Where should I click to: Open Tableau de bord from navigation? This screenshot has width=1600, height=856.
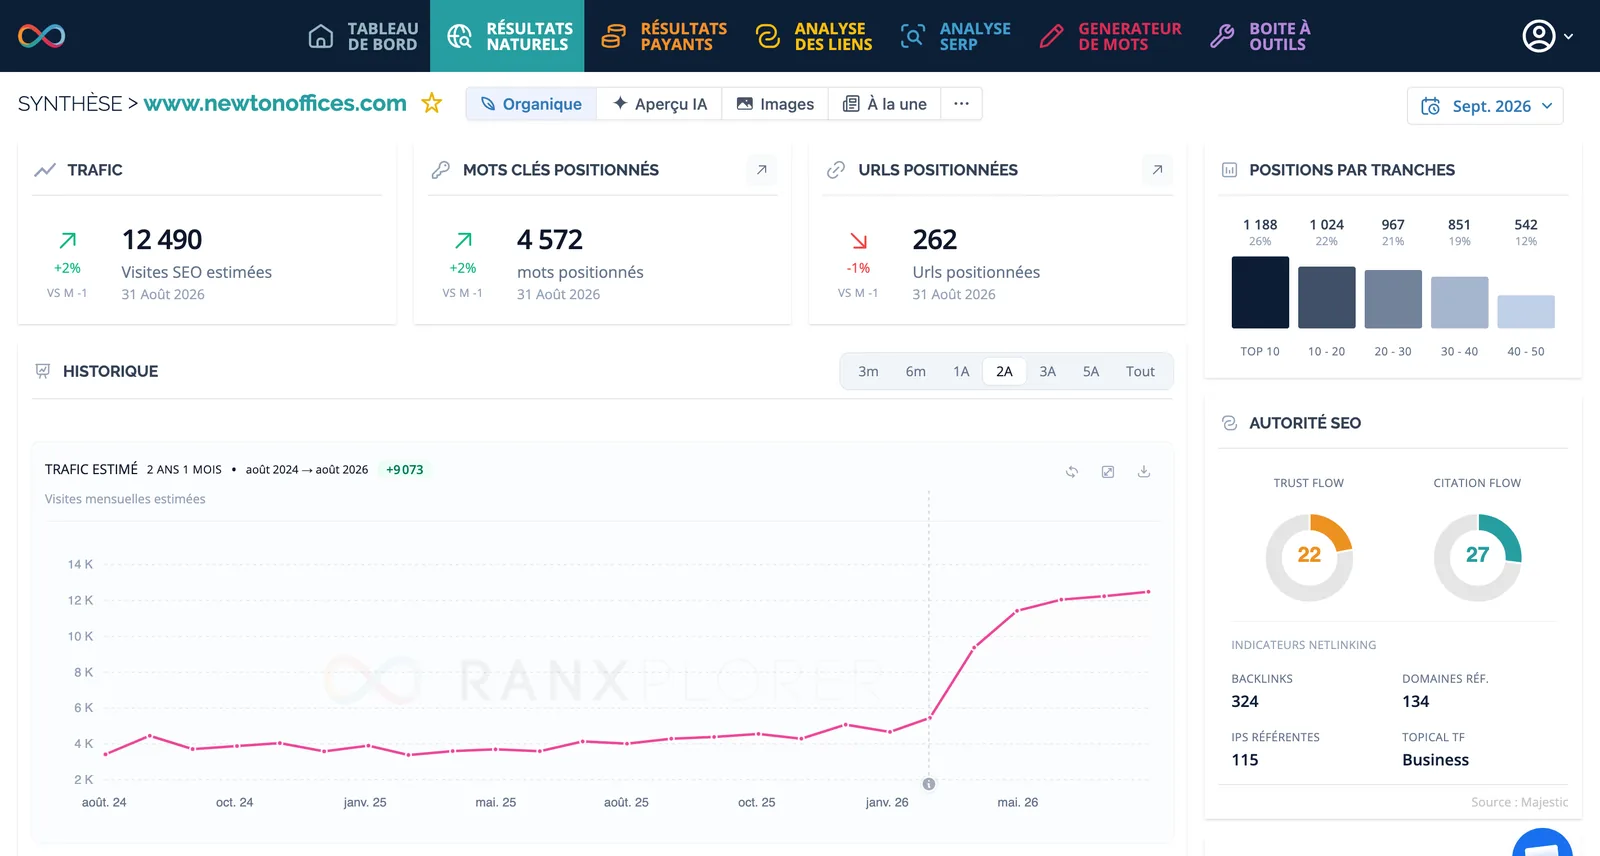click(363, 36)
